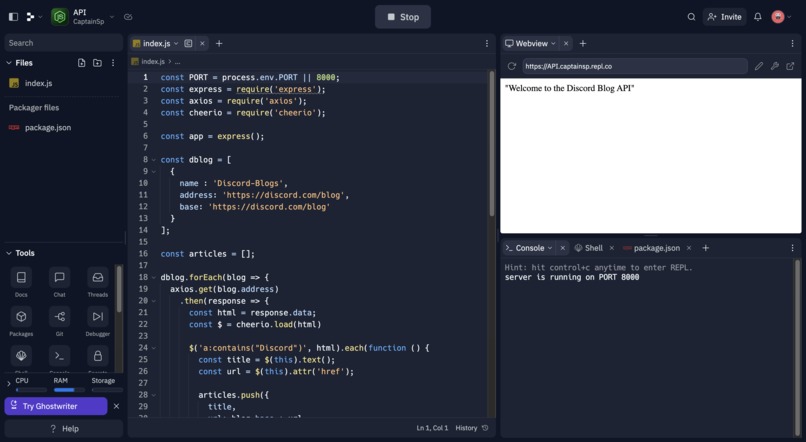The height and width of the screenshot is (442, 806).
Task: Fold the dblog array at line 8
Action: point(153,160)
